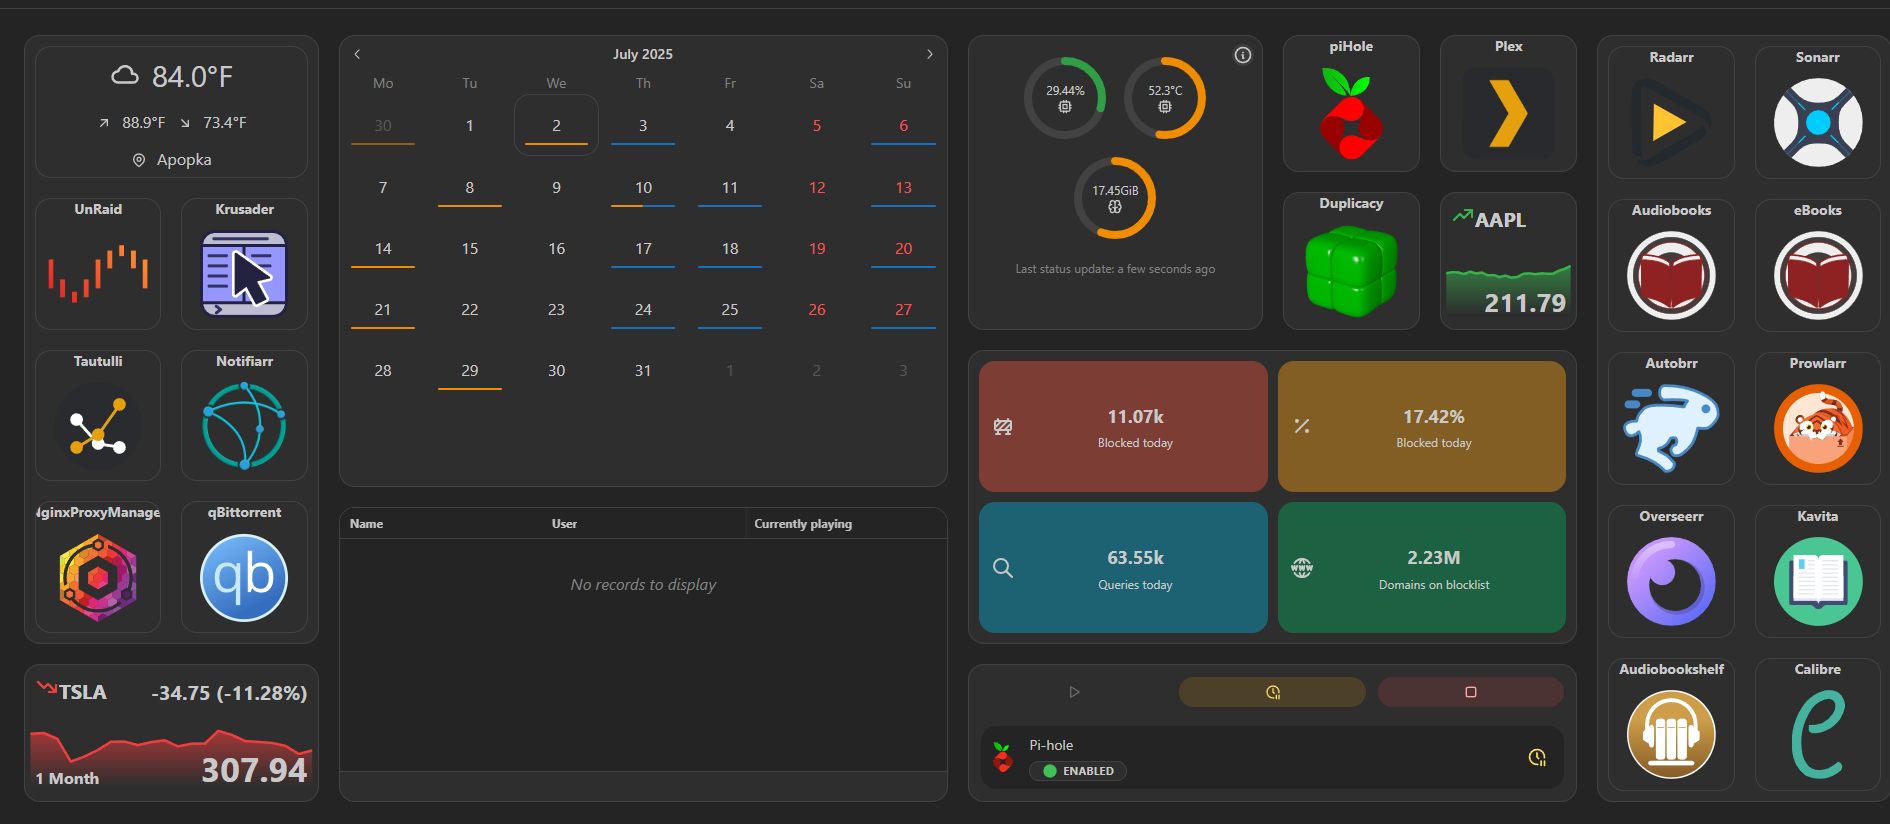Image resolution: width=1890 pixels, height=824 pixels.
Task: Click the Pi-hole timer icon in list row
Action: (x=1537, y=757)
